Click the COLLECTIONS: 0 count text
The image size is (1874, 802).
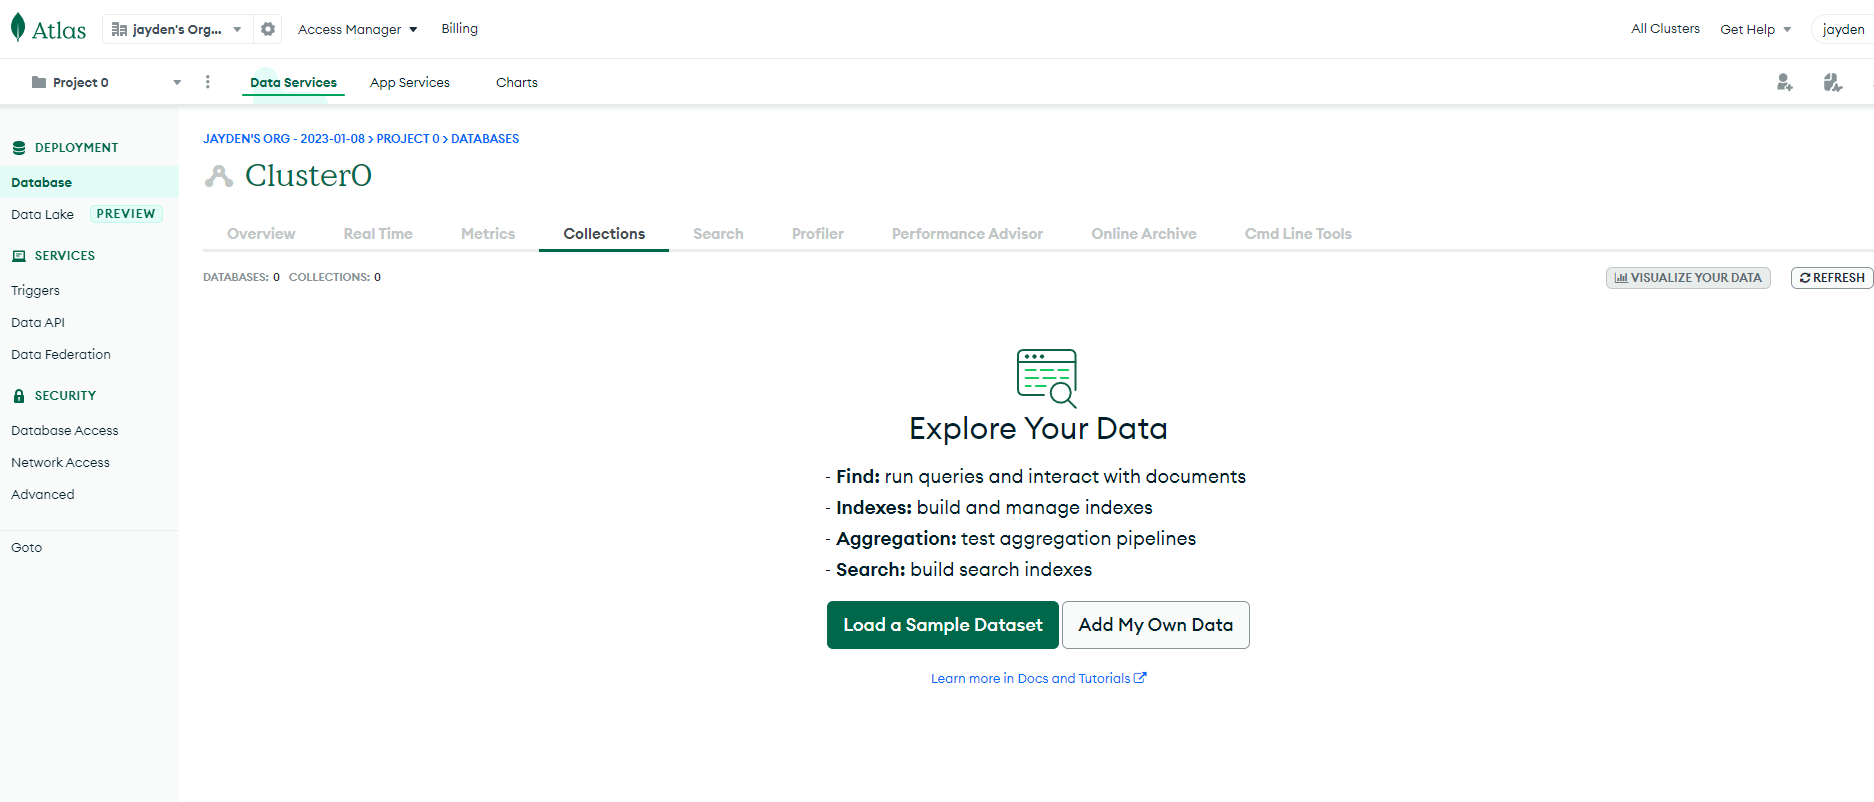[335, 277]
